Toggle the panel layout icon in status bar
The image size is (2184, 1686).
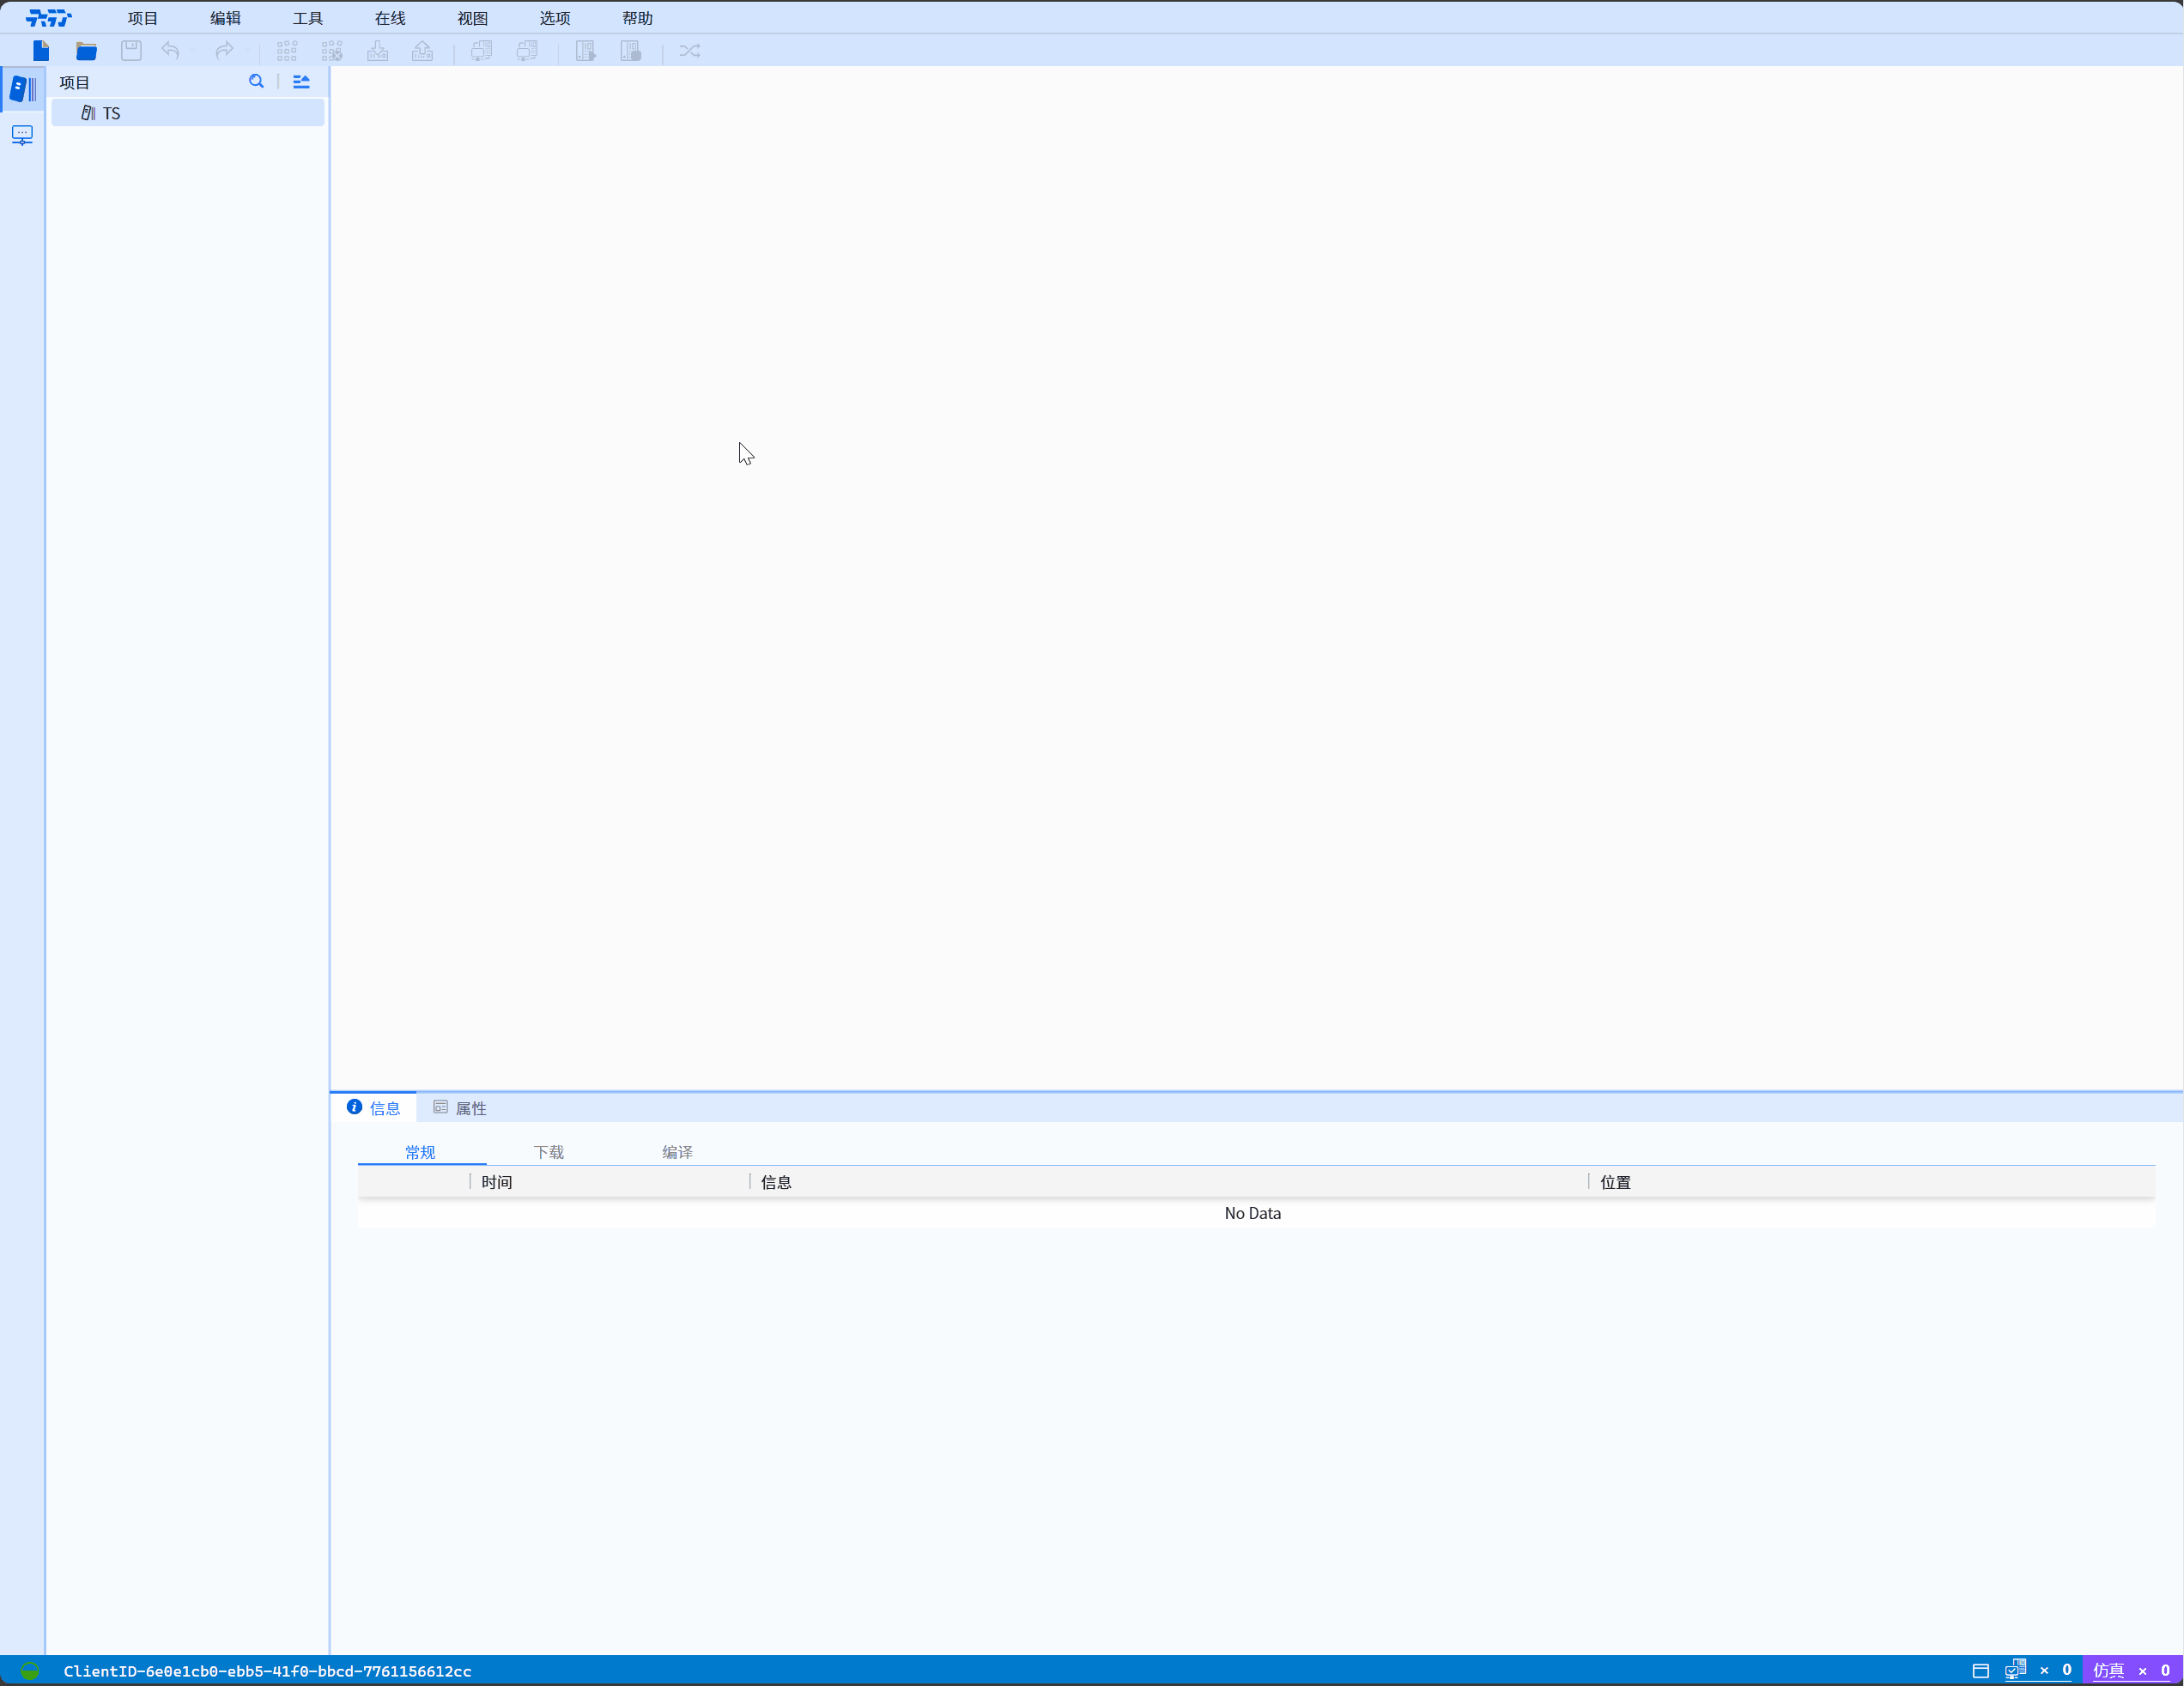click(x=1980, y=1670)
